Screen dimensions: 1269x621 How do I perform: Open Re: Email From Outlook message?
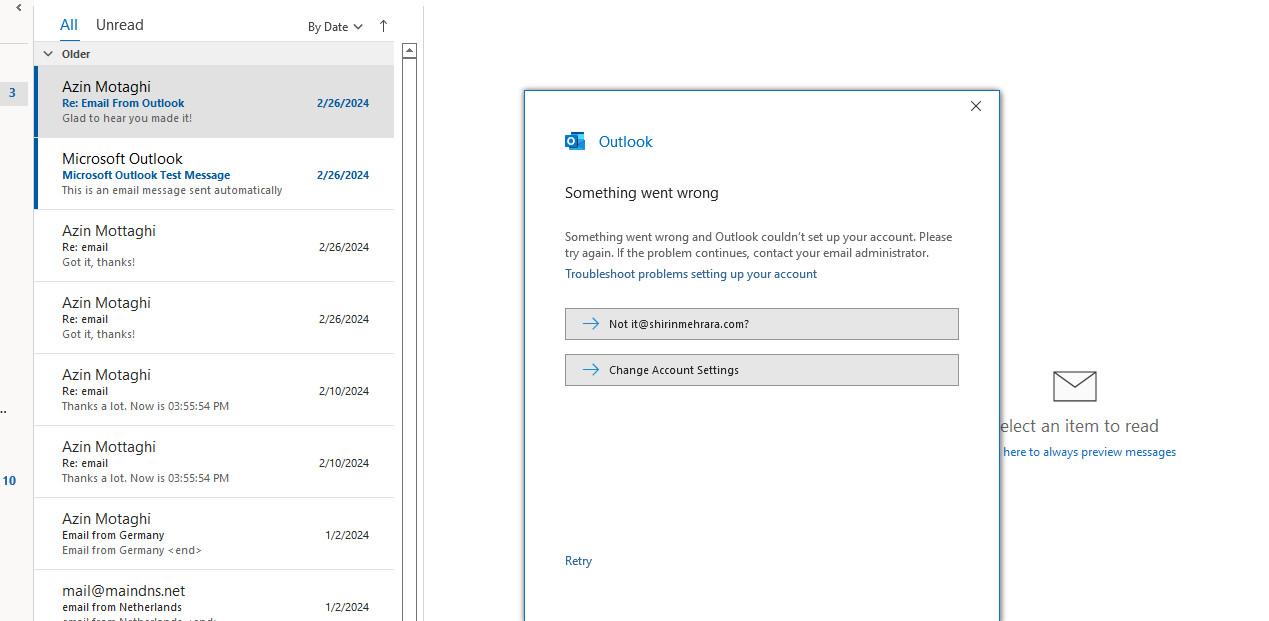(214, 102)
